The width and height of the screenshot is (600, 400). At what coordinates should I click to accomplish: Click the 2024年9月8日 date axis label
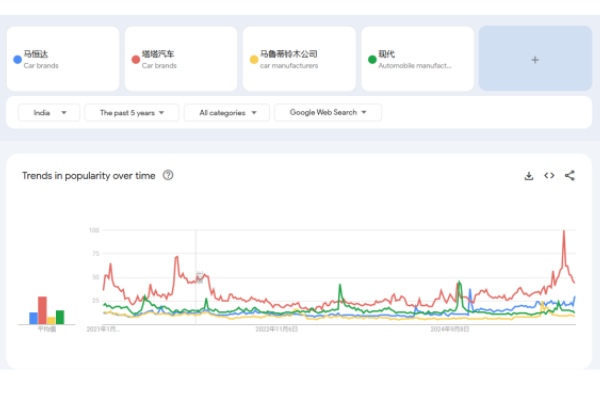[x=450, y=329]
